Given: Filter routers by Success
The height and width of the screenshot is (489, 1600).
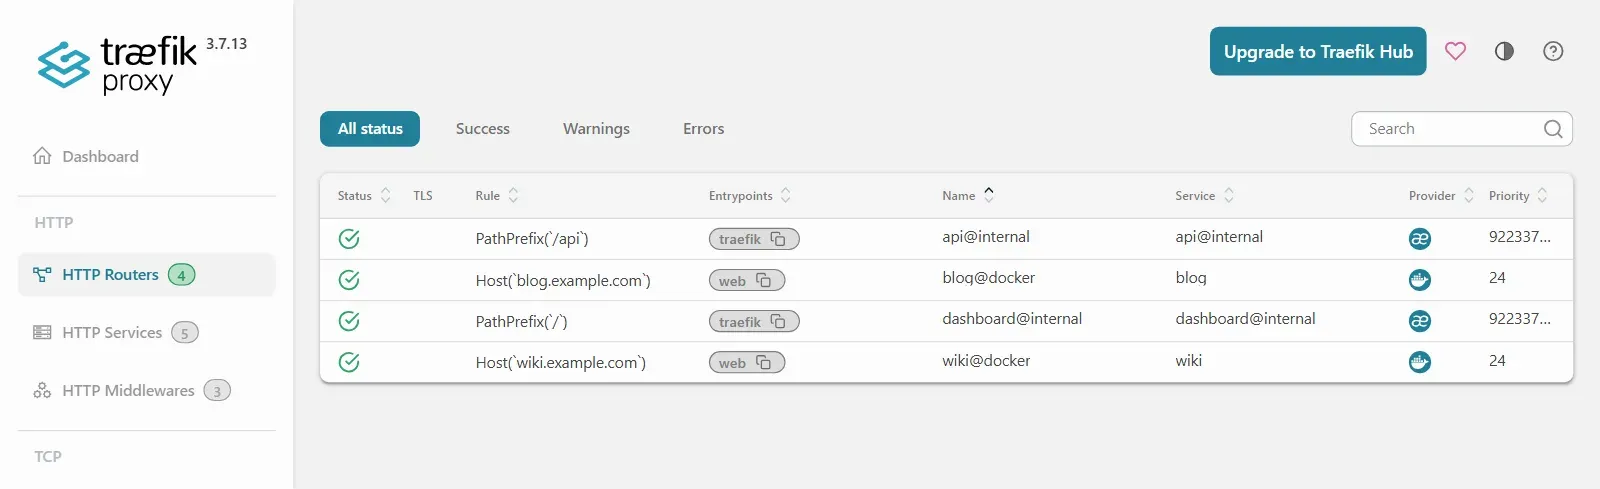Looking at the screenshot, I should (x=483, y=129).
